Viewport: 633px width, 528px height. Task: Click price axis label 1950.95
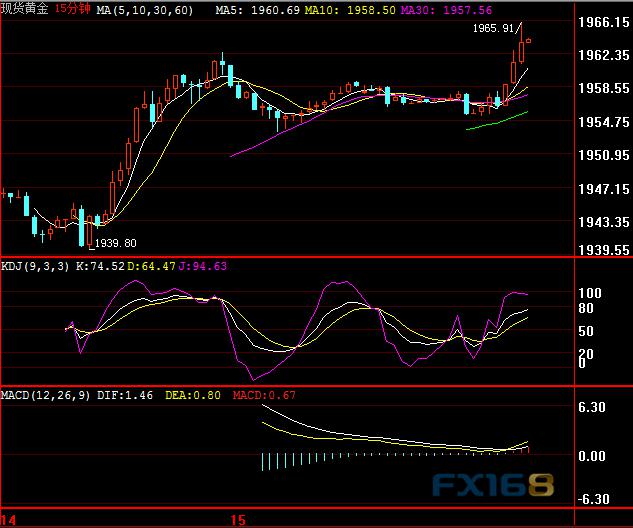point(604,155)
